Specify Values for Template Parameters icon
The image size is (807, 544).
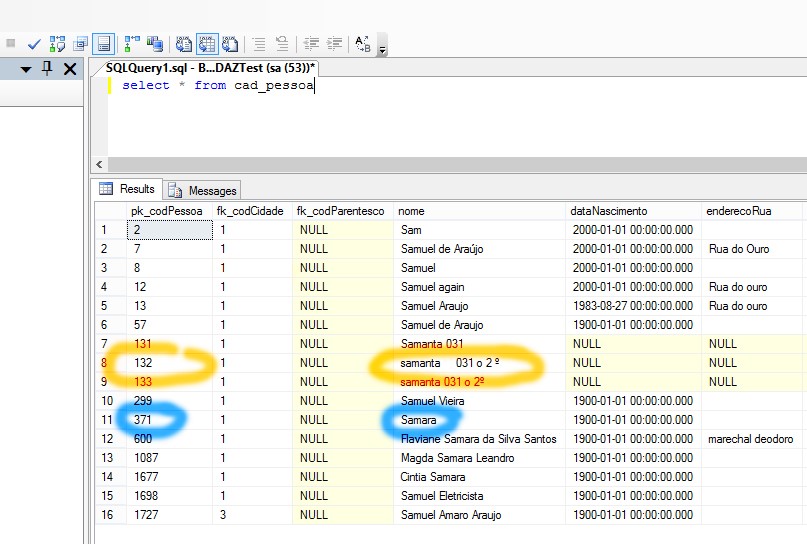363,44
